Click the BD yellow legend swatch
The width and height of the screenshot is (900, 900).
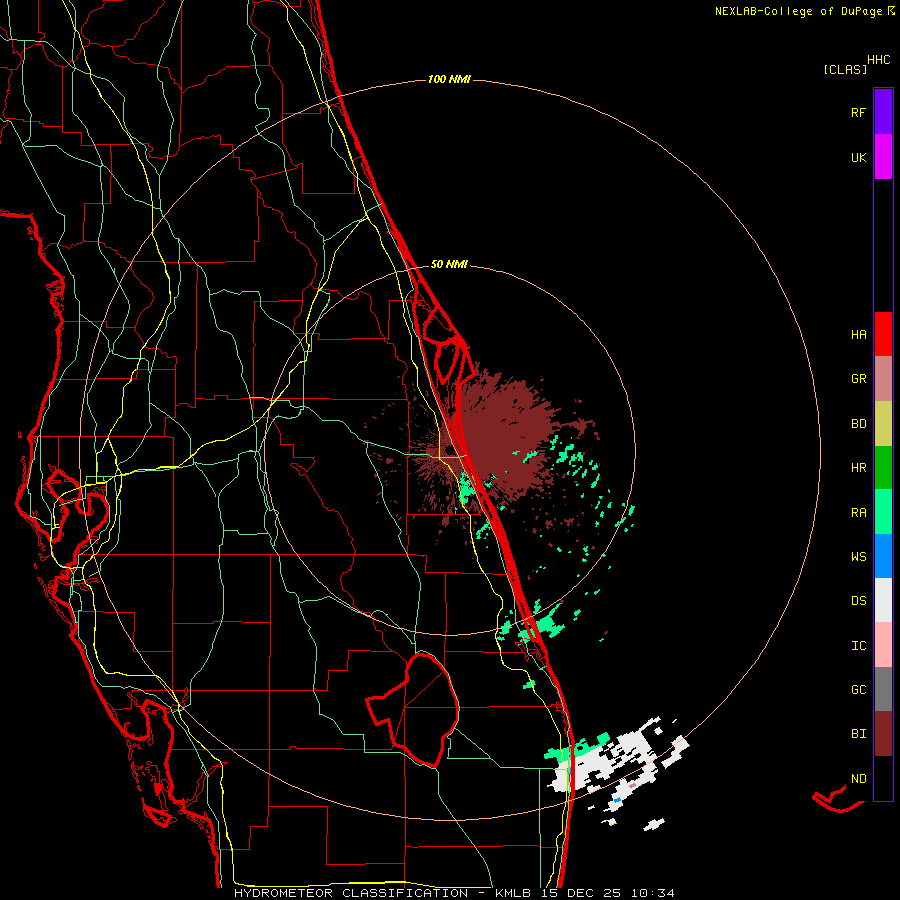[x=883, y=424]
